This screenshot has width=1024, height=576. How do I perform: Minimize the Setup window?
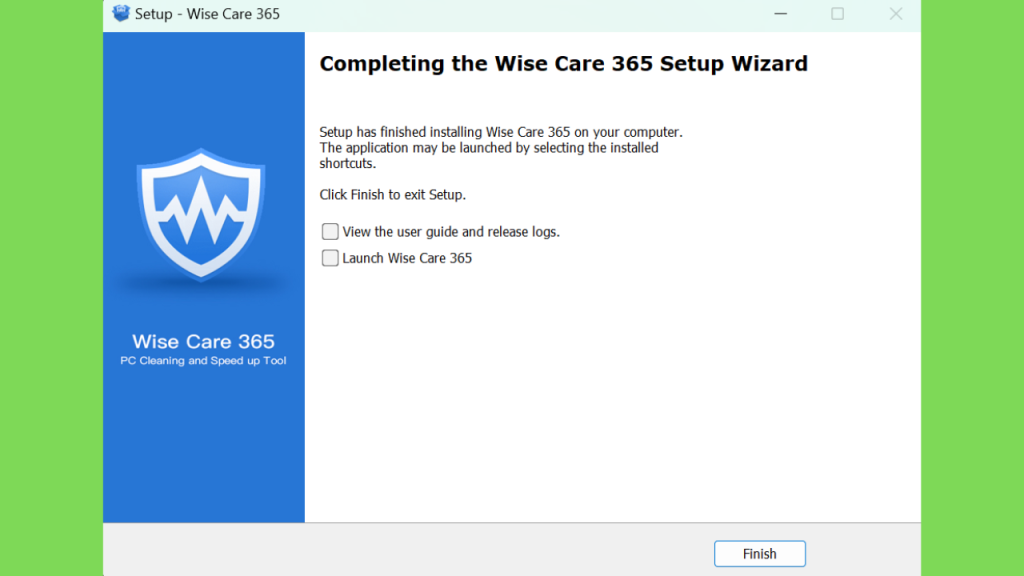point(779,14)
